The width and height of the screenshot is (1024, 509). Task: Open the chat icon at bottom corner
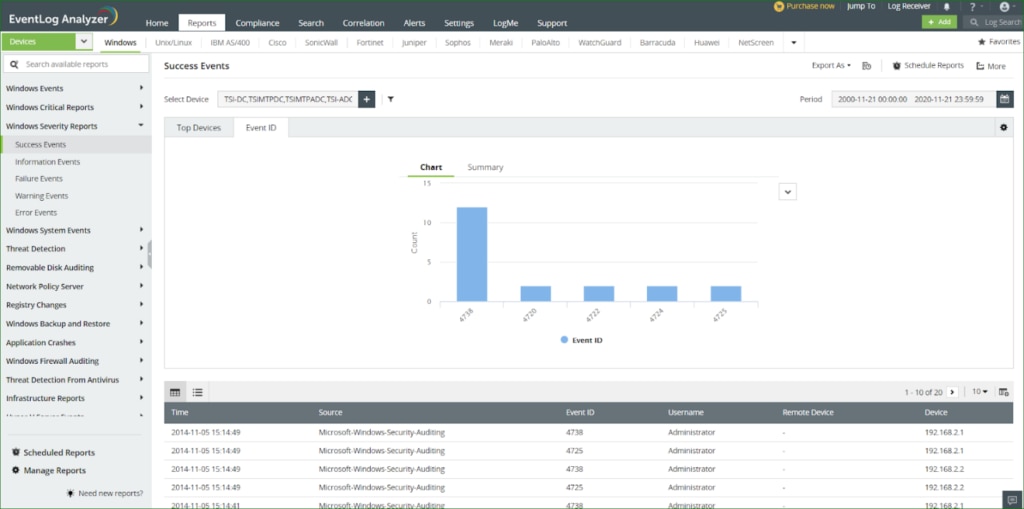tap(1012, 500)
